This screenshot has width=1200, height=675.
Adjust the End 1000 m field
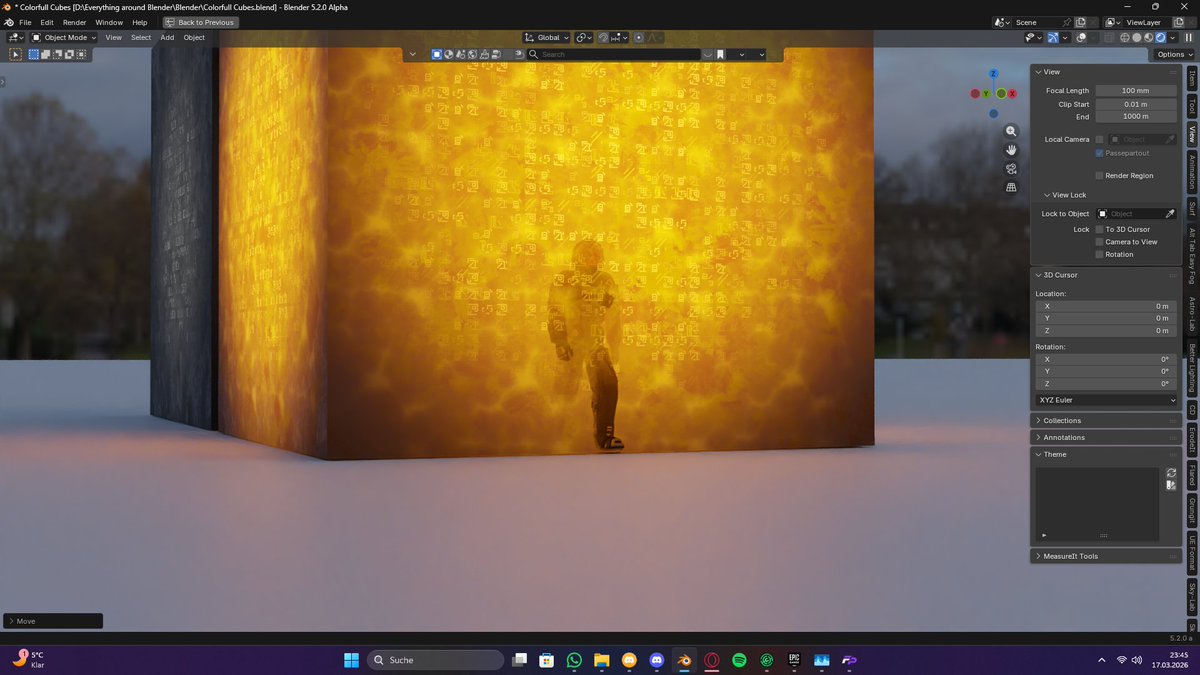click(1135, 116)
